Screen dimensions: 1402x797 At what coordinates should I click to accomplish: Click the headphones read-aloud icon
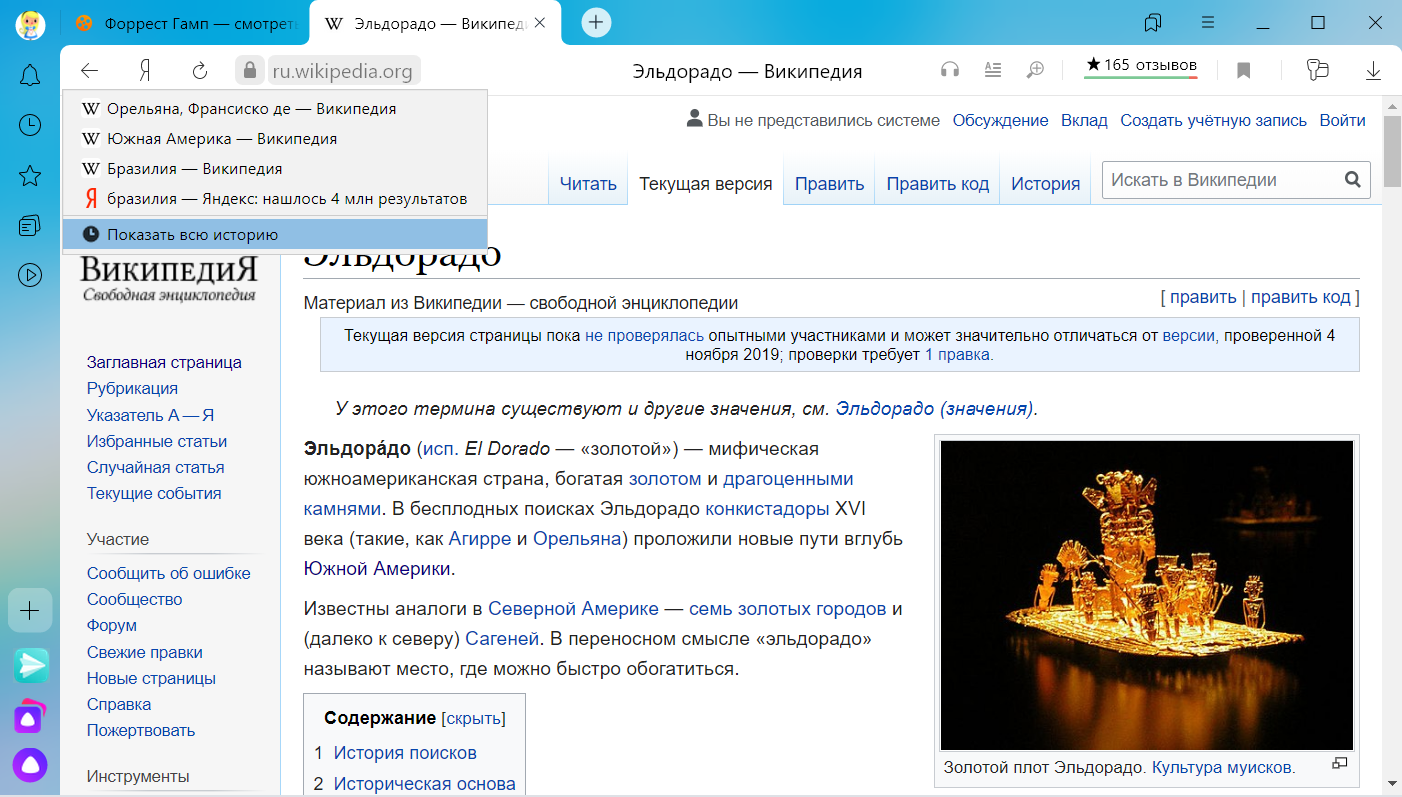(x=950, y=70)
